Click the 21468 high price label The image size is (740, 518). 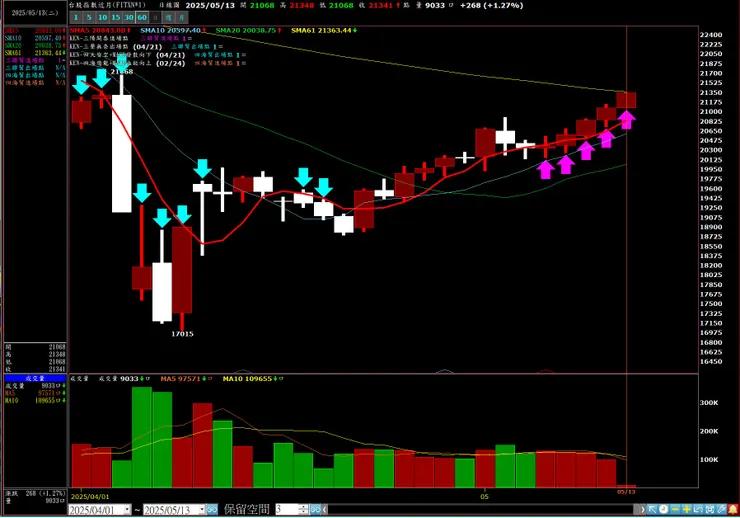pos(122,72)
